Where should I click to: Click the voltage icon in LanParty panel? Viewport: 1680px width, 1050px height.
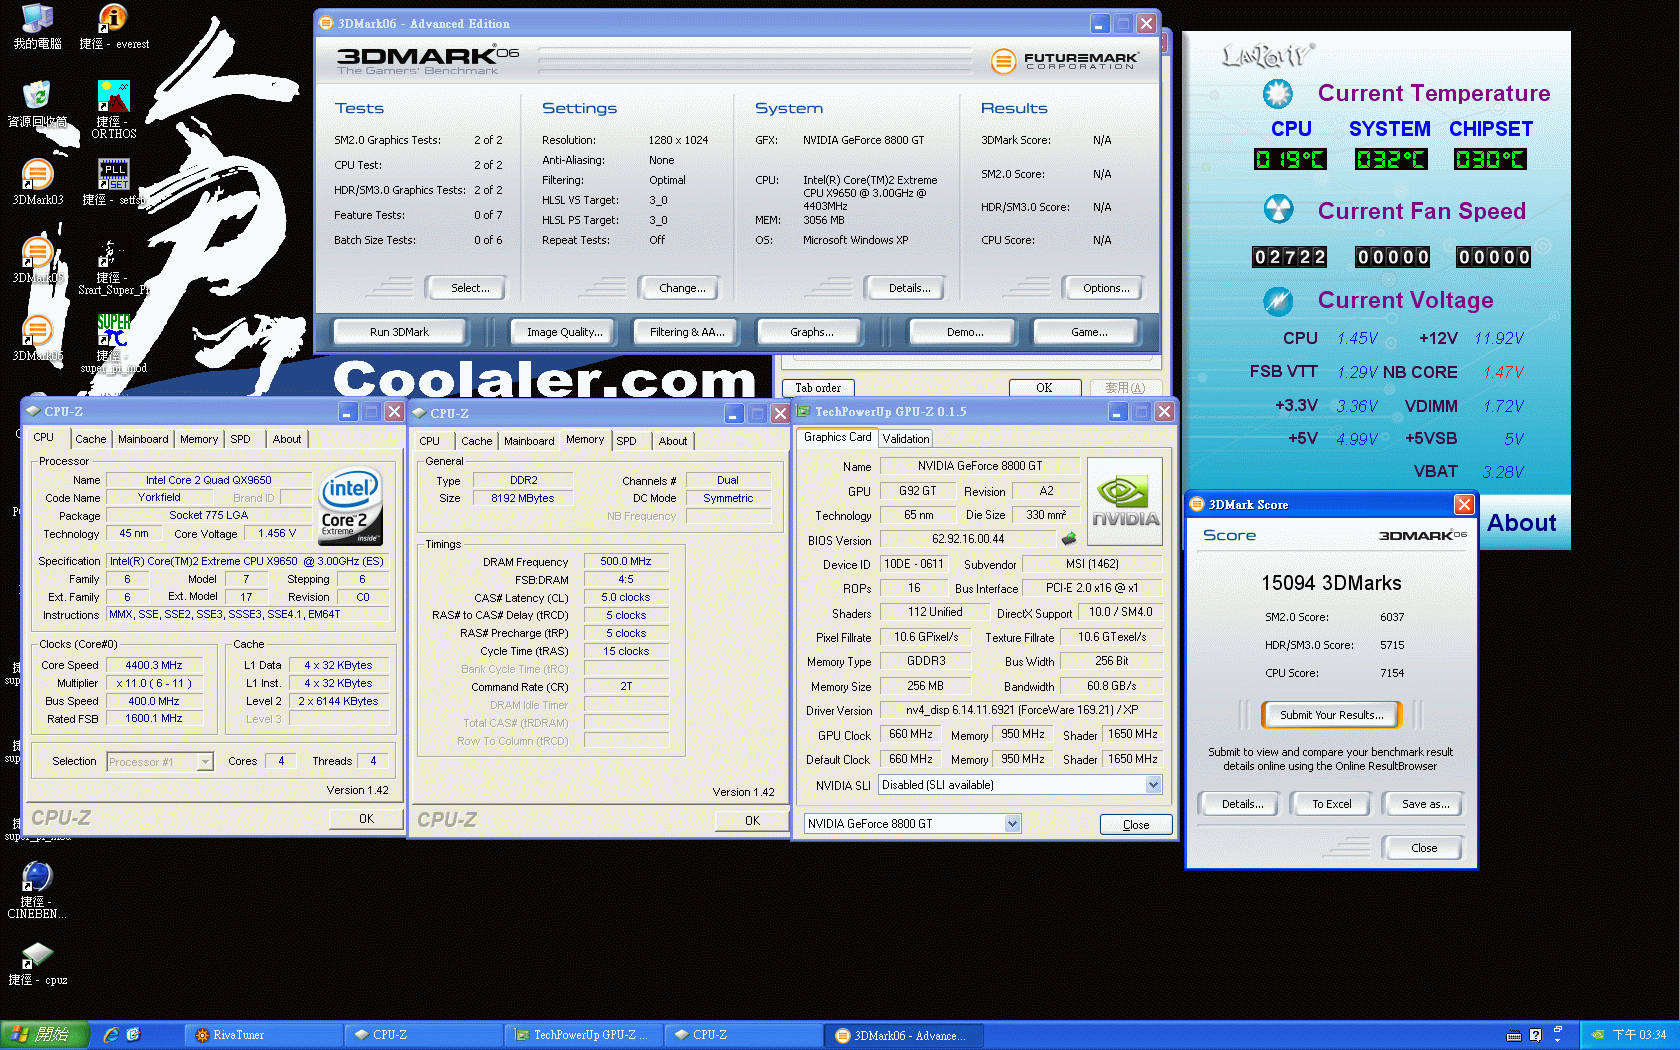tap(1277, 300)
